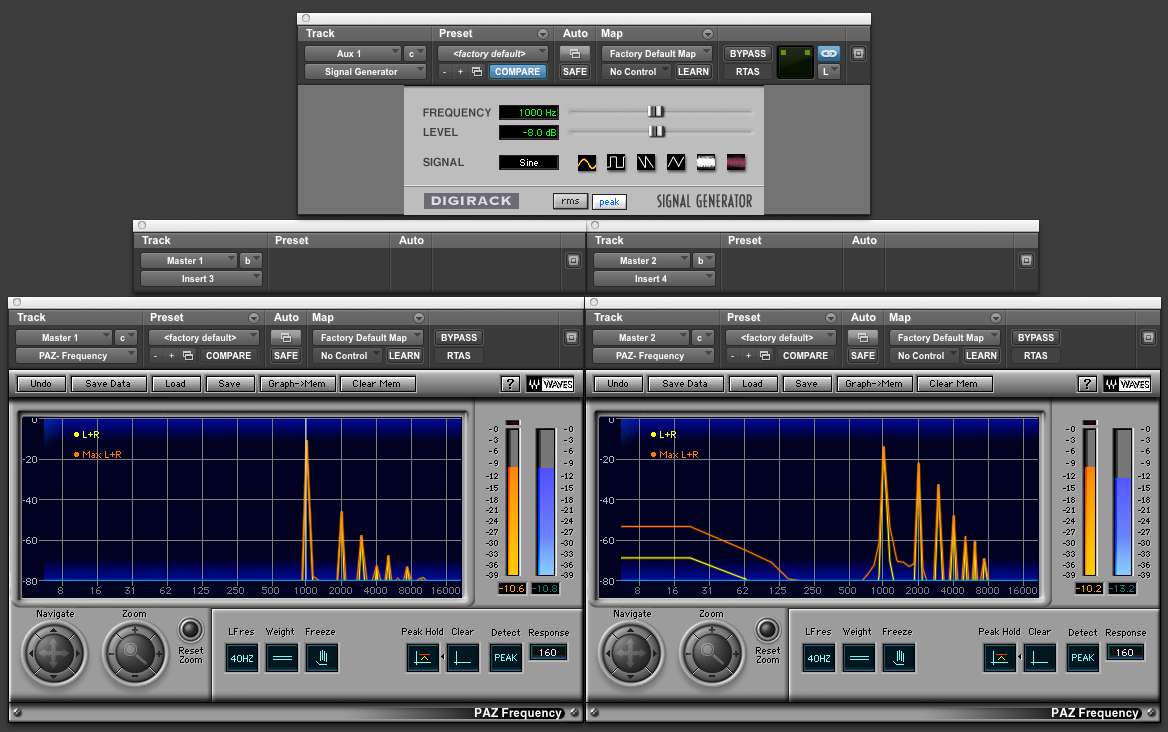This screenshot has height=732, width=1168.
Task: Open the Master 1 track dropdown in PAZ window
Action: click(63, 337)
